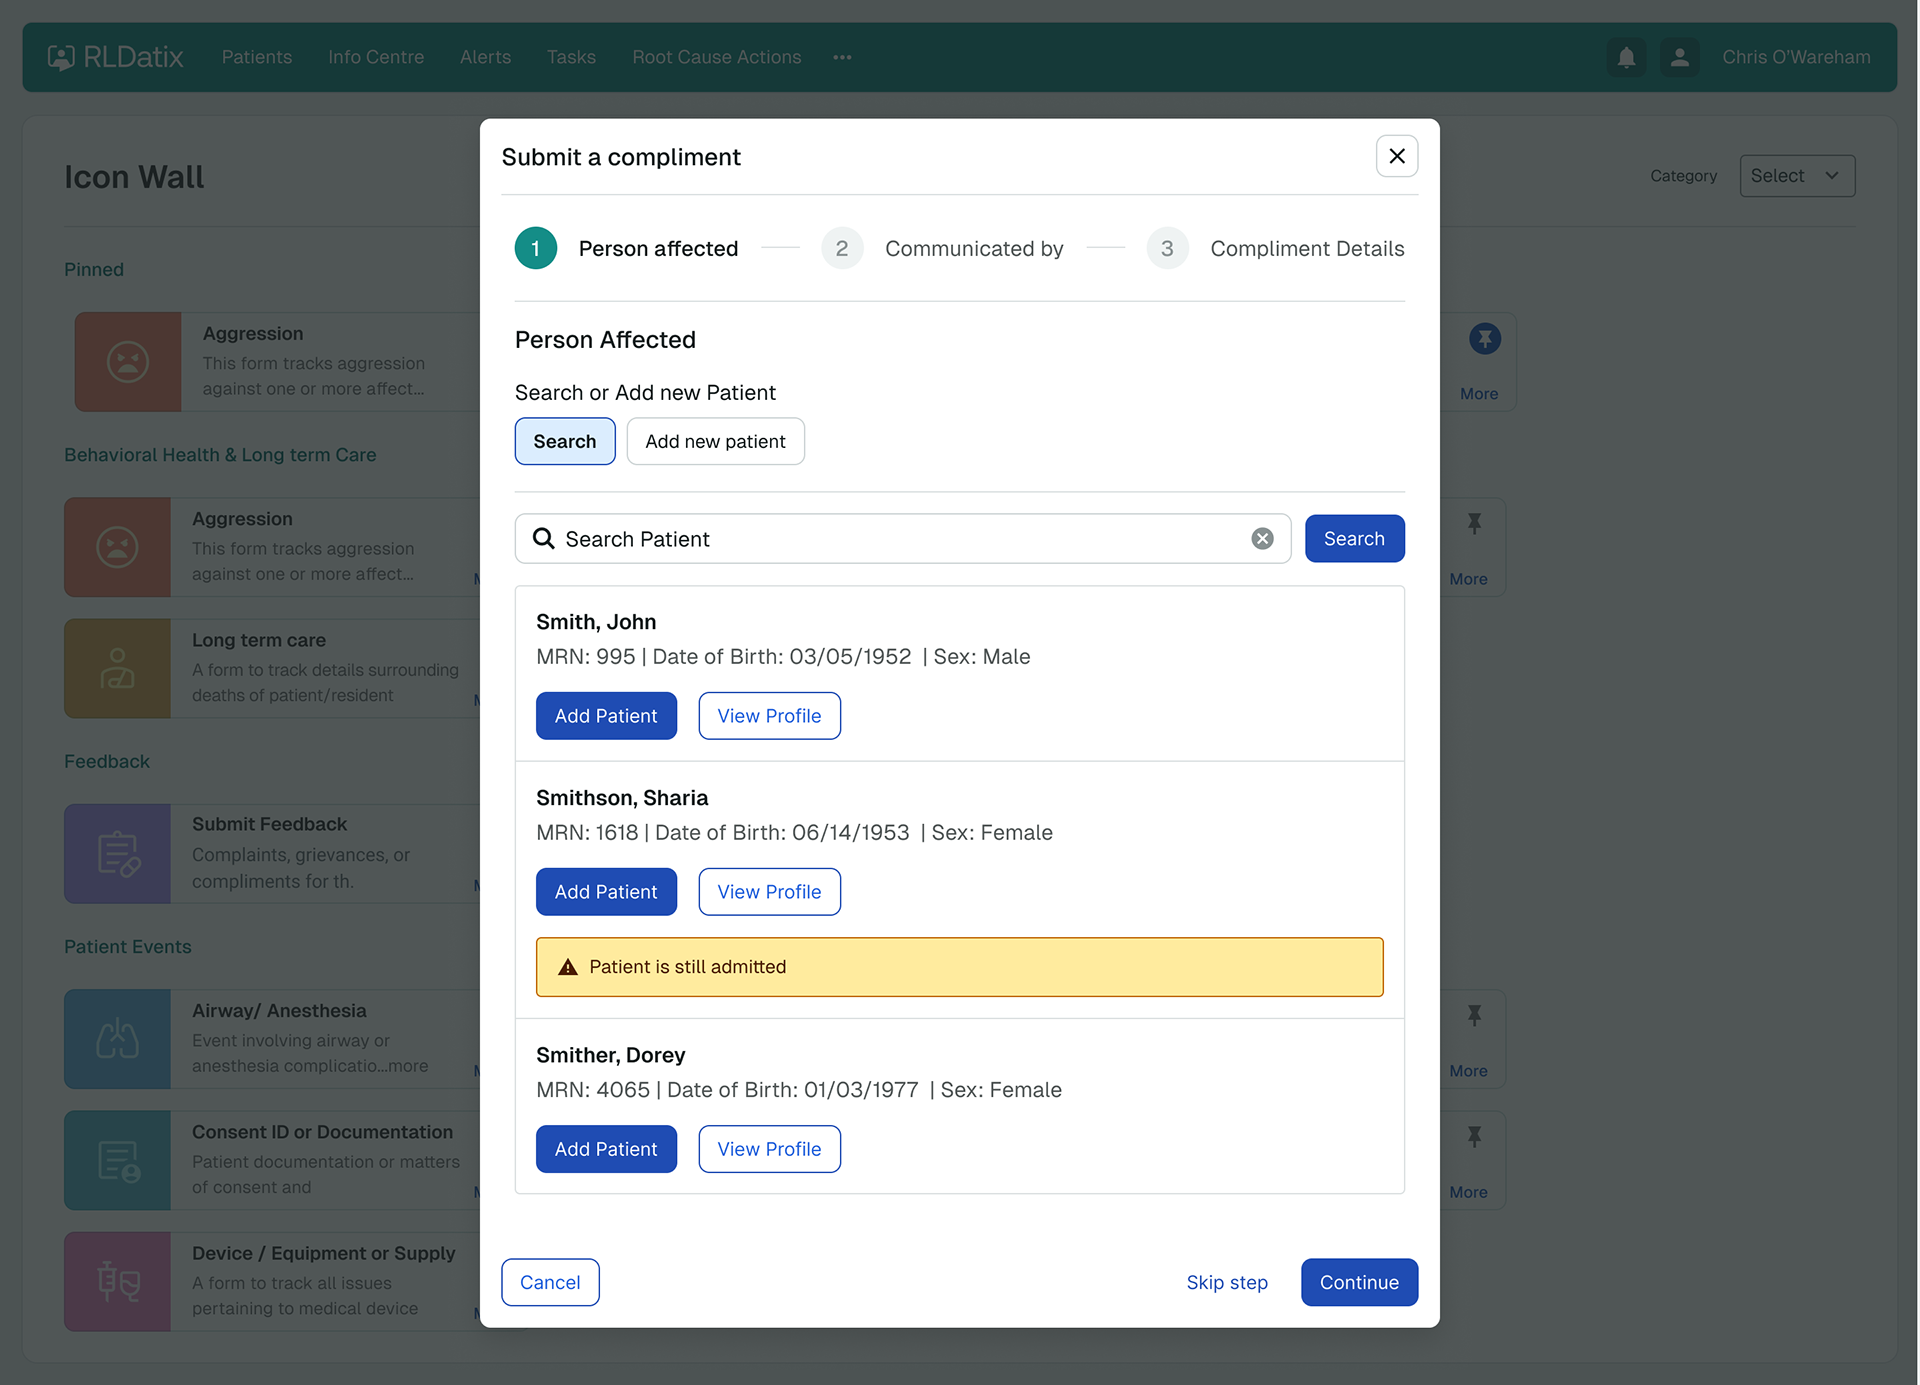Click the Patient is still admitted banner

960,967
